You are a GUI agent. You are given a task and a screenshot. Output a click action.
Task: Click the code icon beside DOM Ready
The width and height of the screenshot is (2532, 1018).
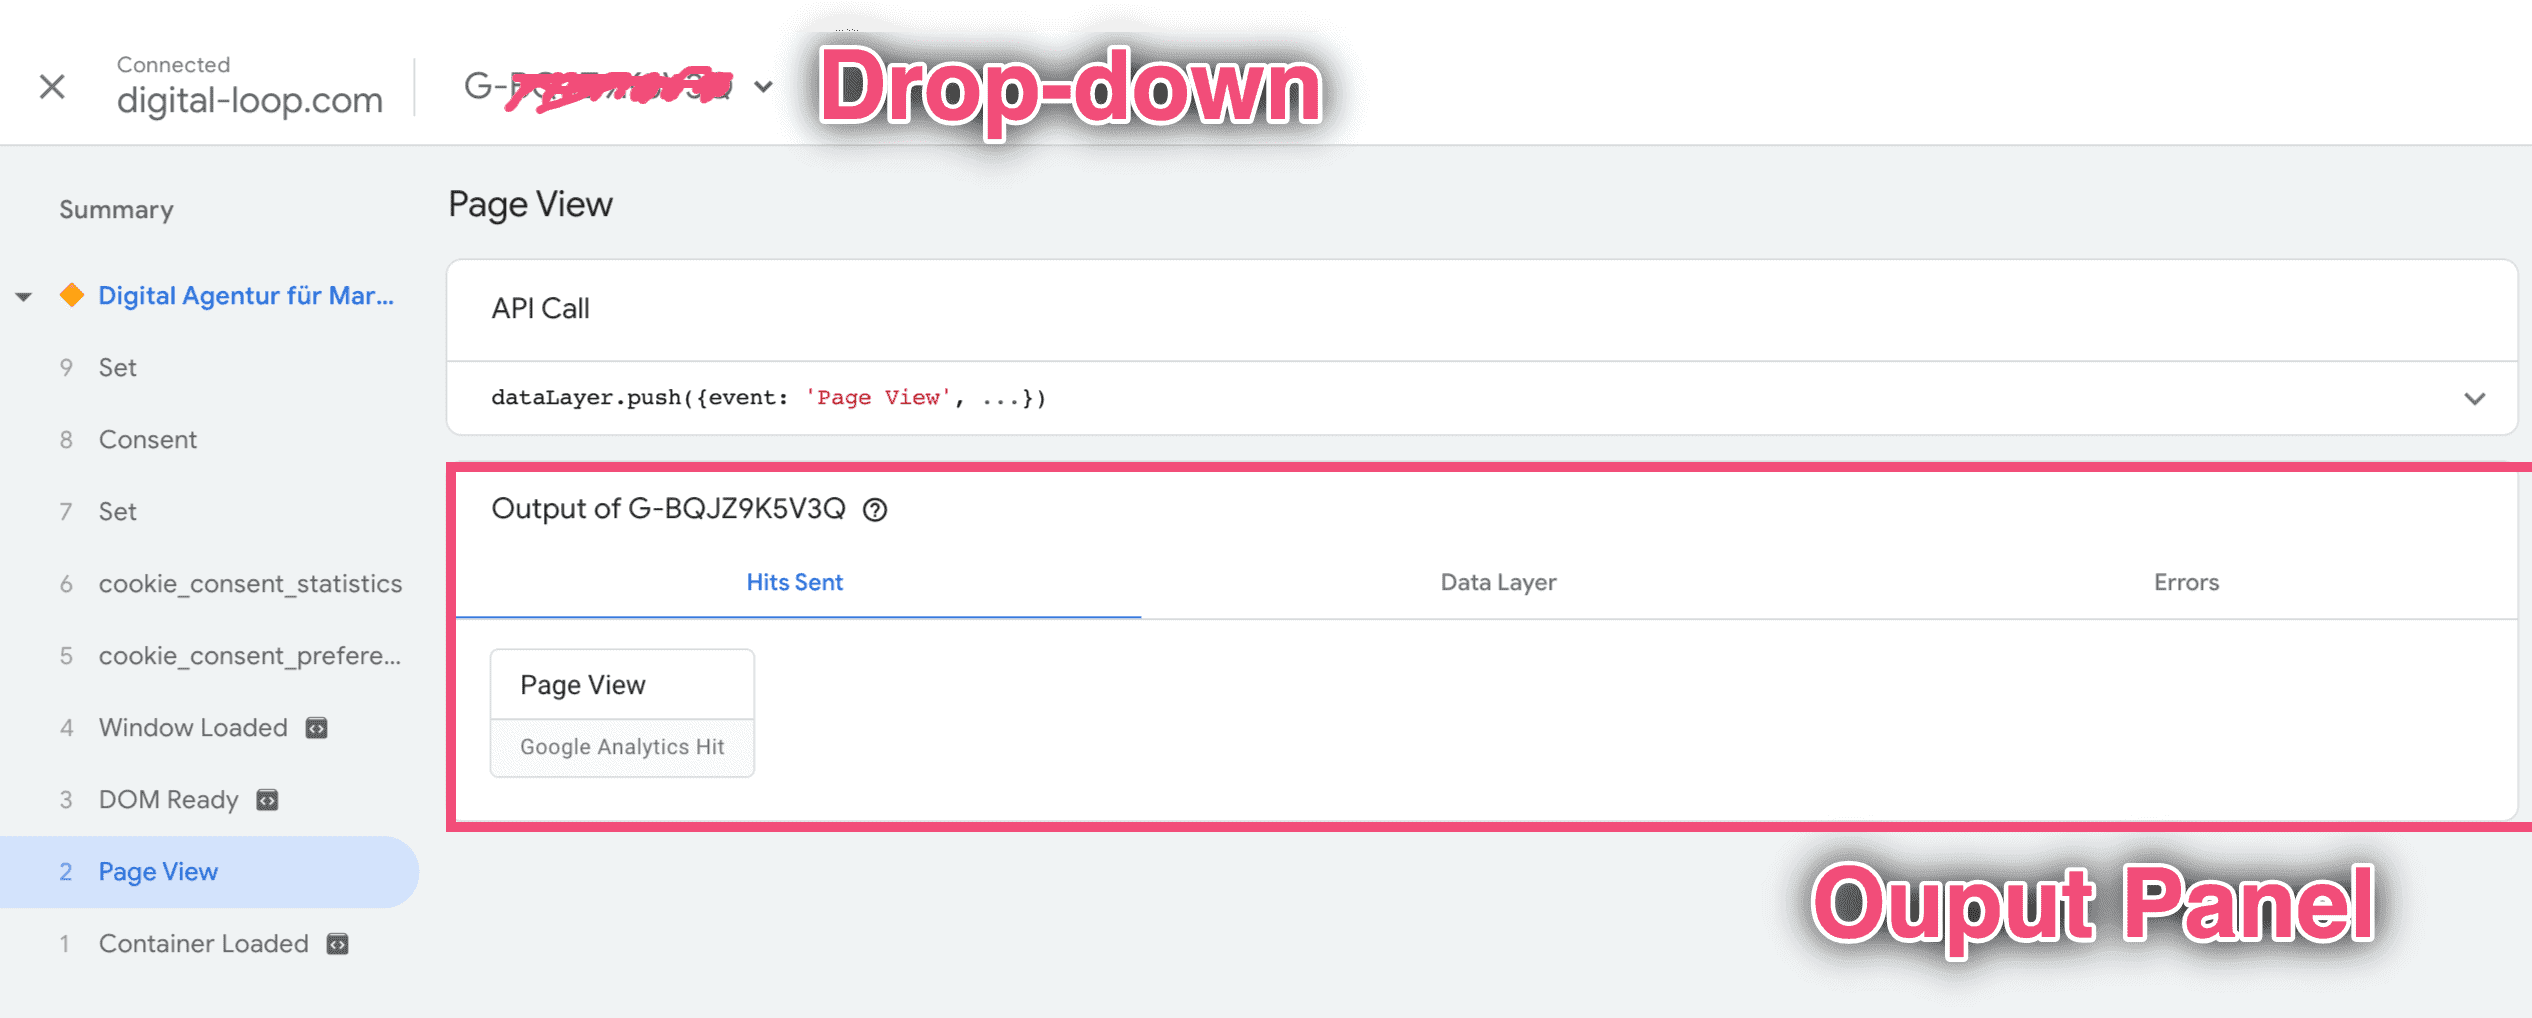267,800
